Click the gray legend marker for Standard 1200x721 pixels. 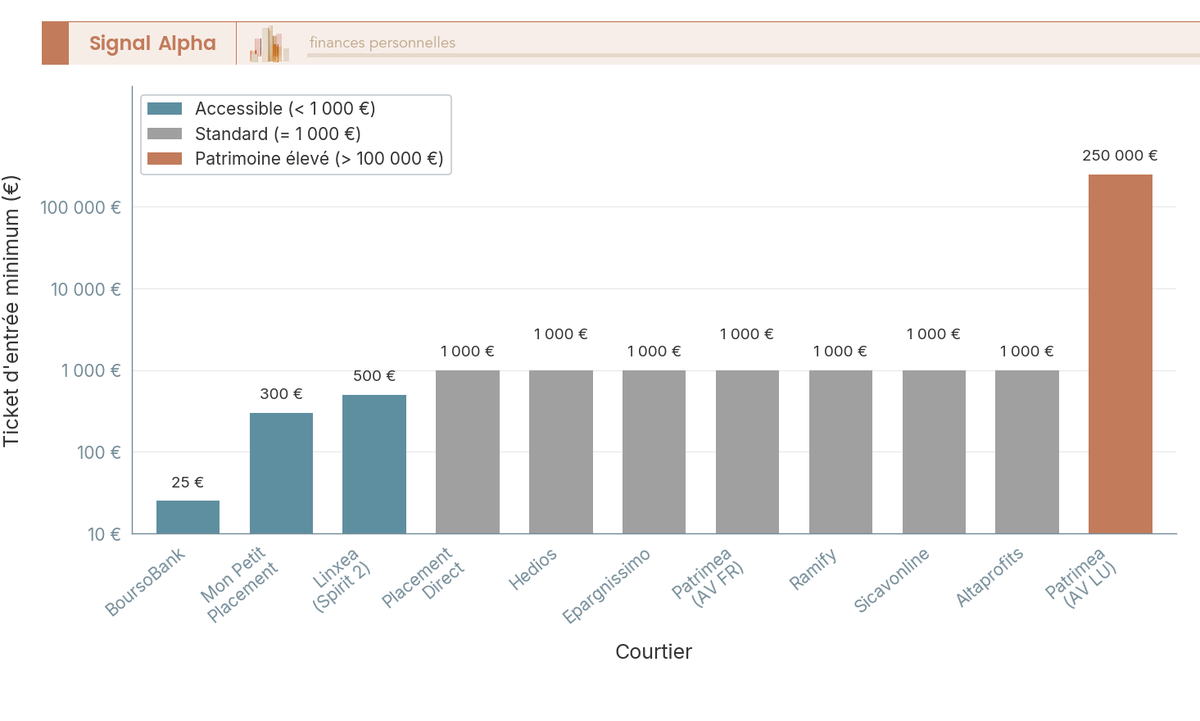[x=164, y=133]
